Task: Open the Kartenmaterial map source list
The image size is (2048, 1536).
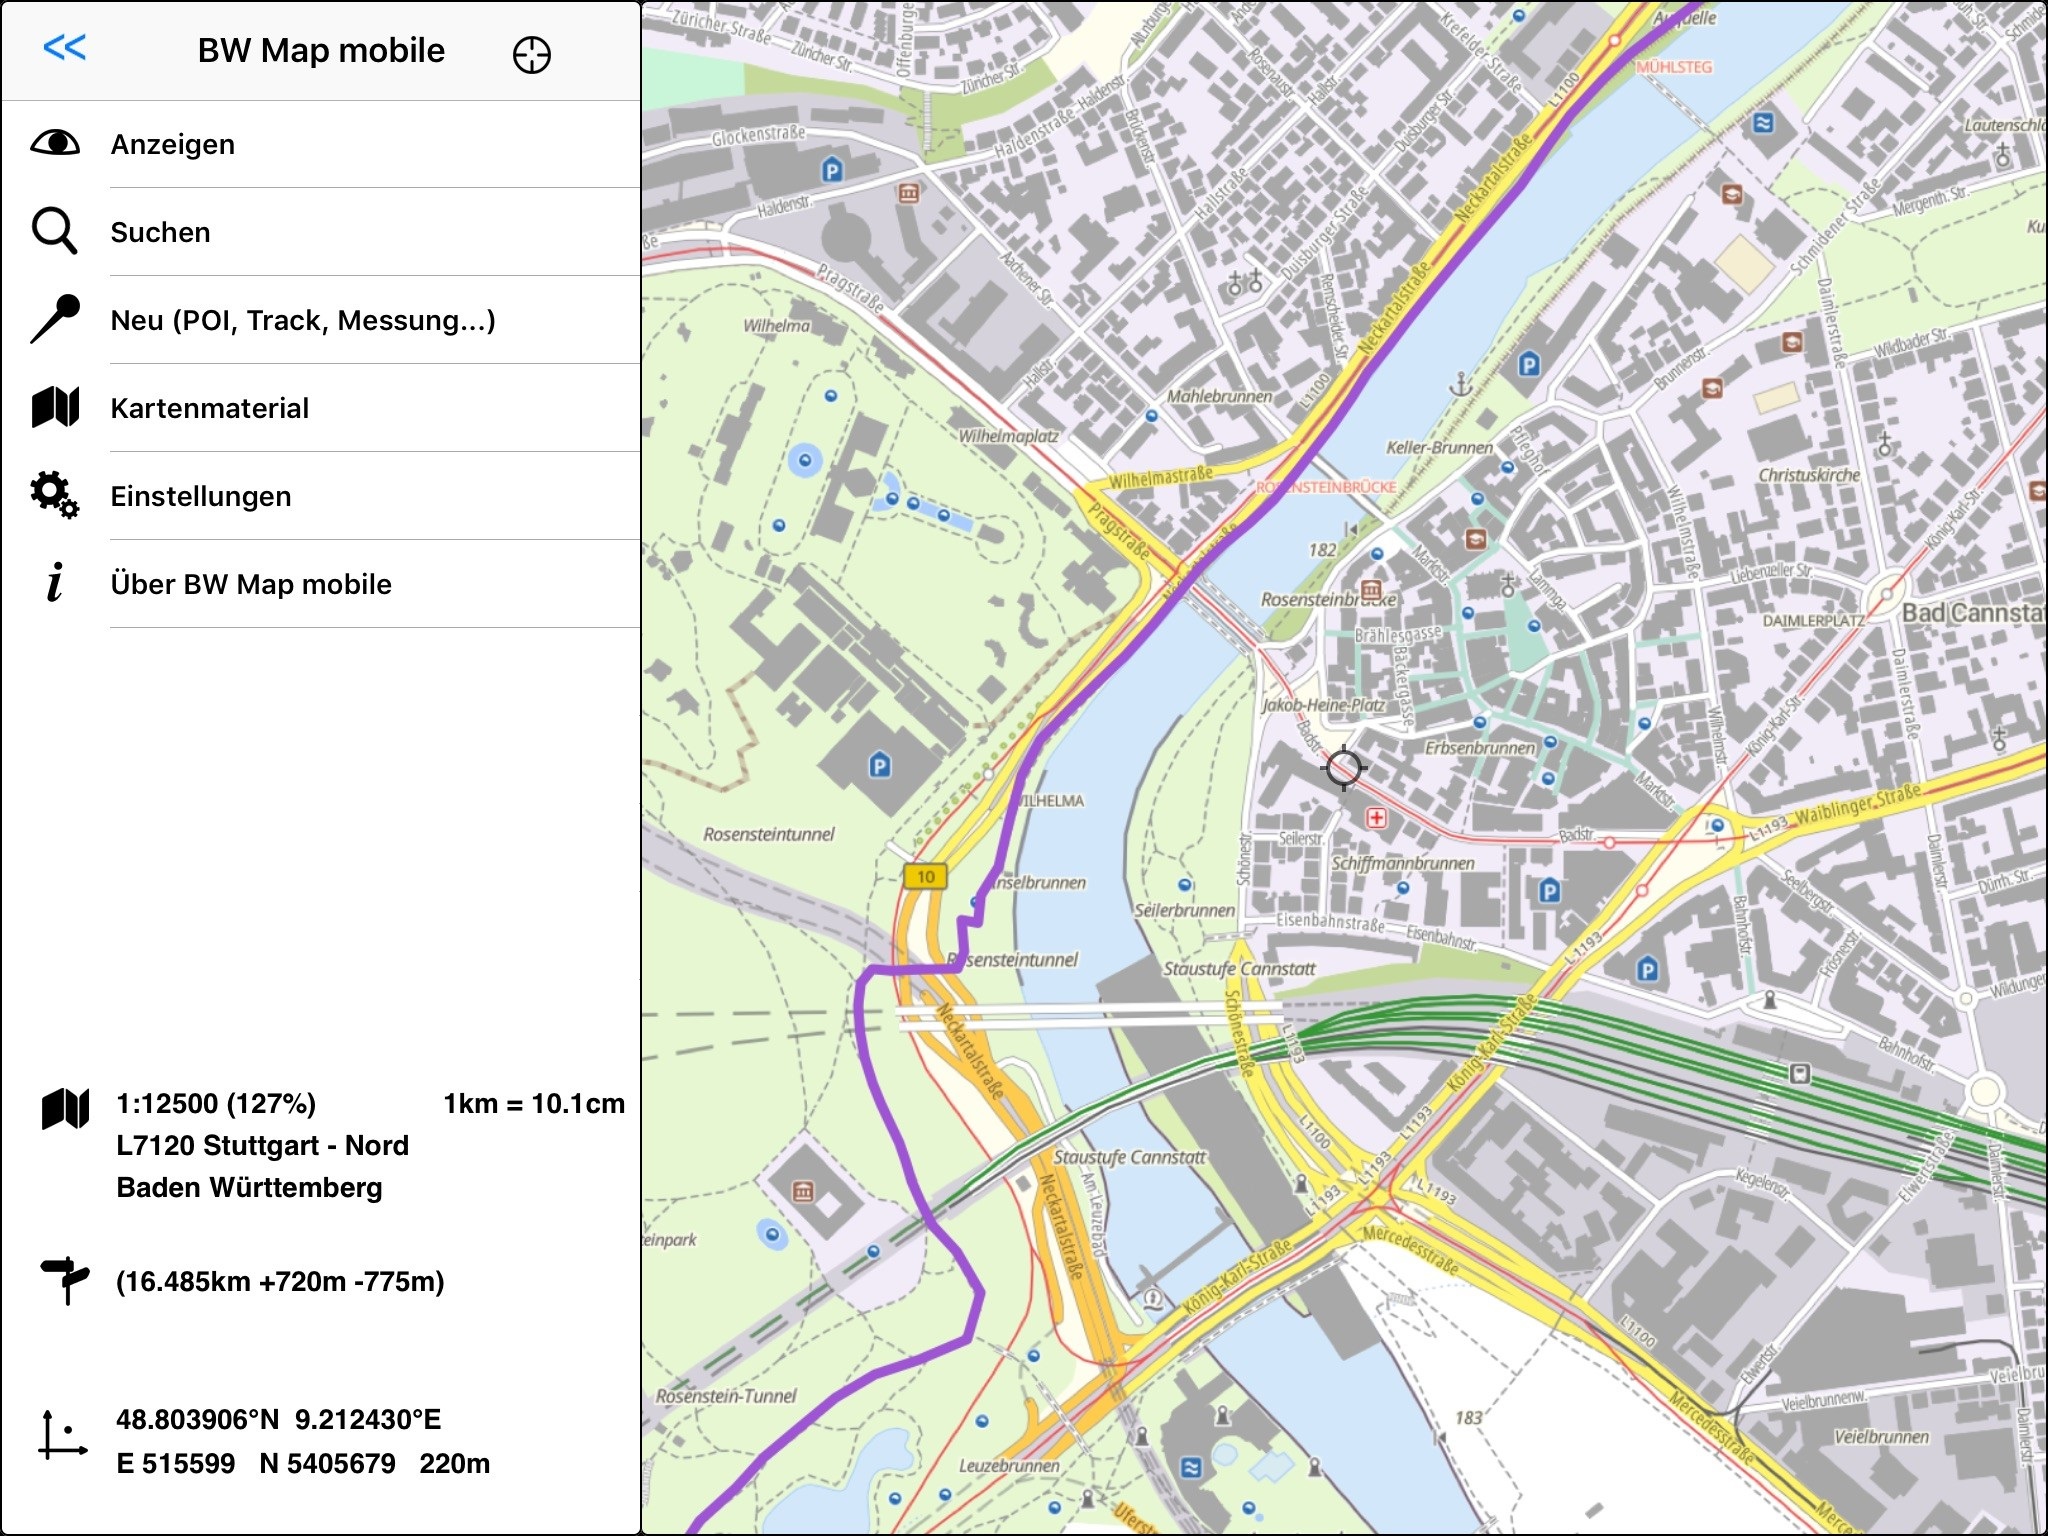Action: (x=211, y=408)
